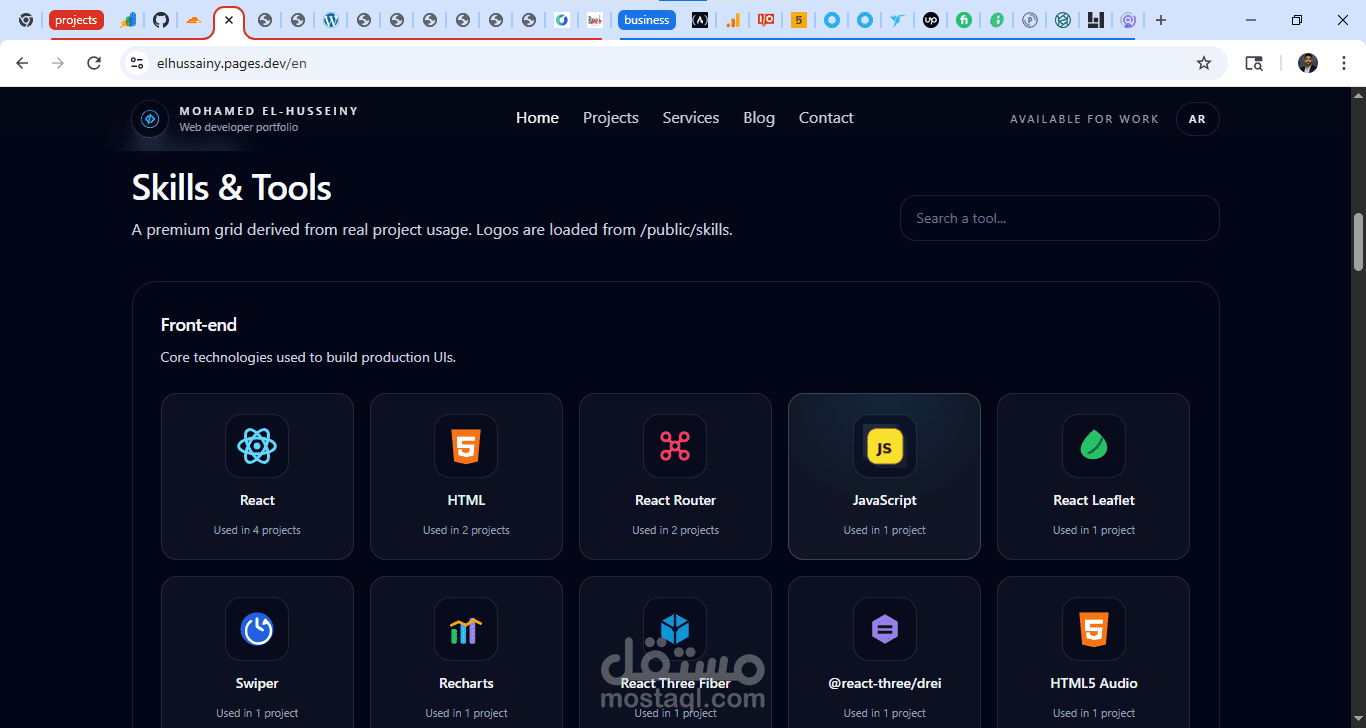
Task: Select the HTML card title
Action: click(x=466, y=500)
